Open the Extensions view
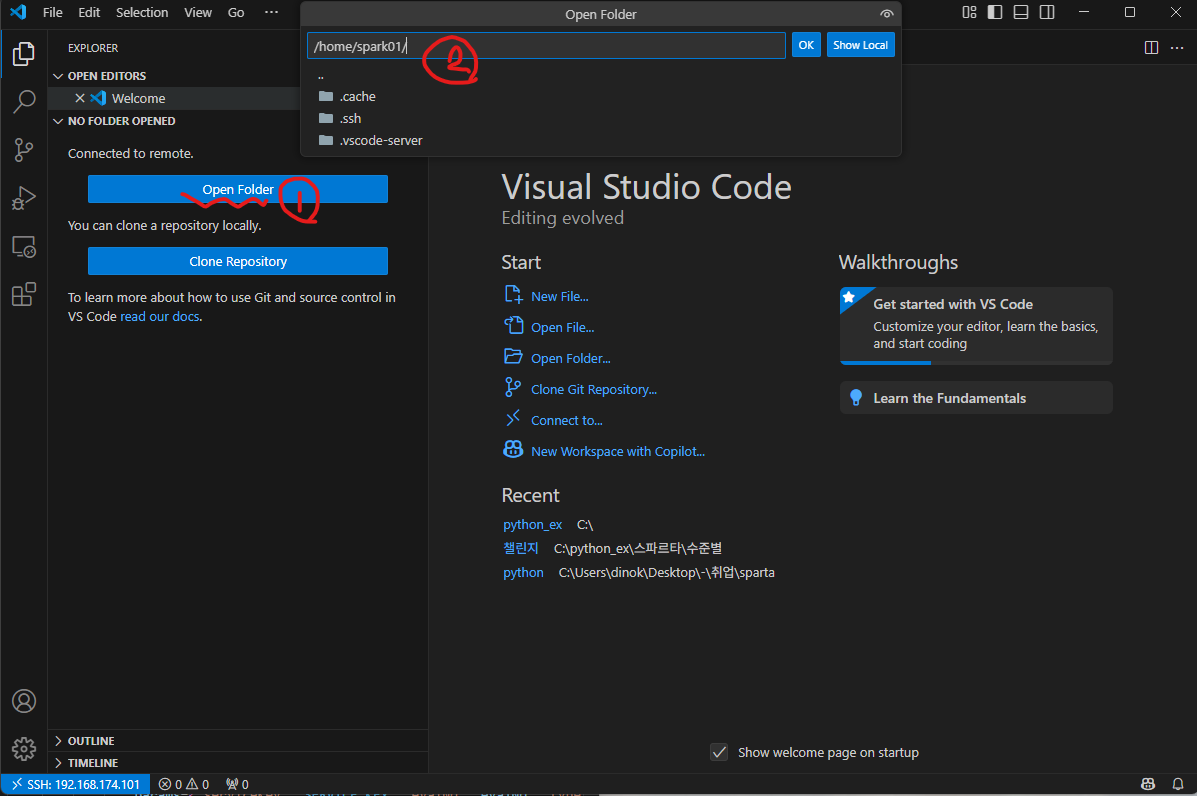 coord(24,295)
